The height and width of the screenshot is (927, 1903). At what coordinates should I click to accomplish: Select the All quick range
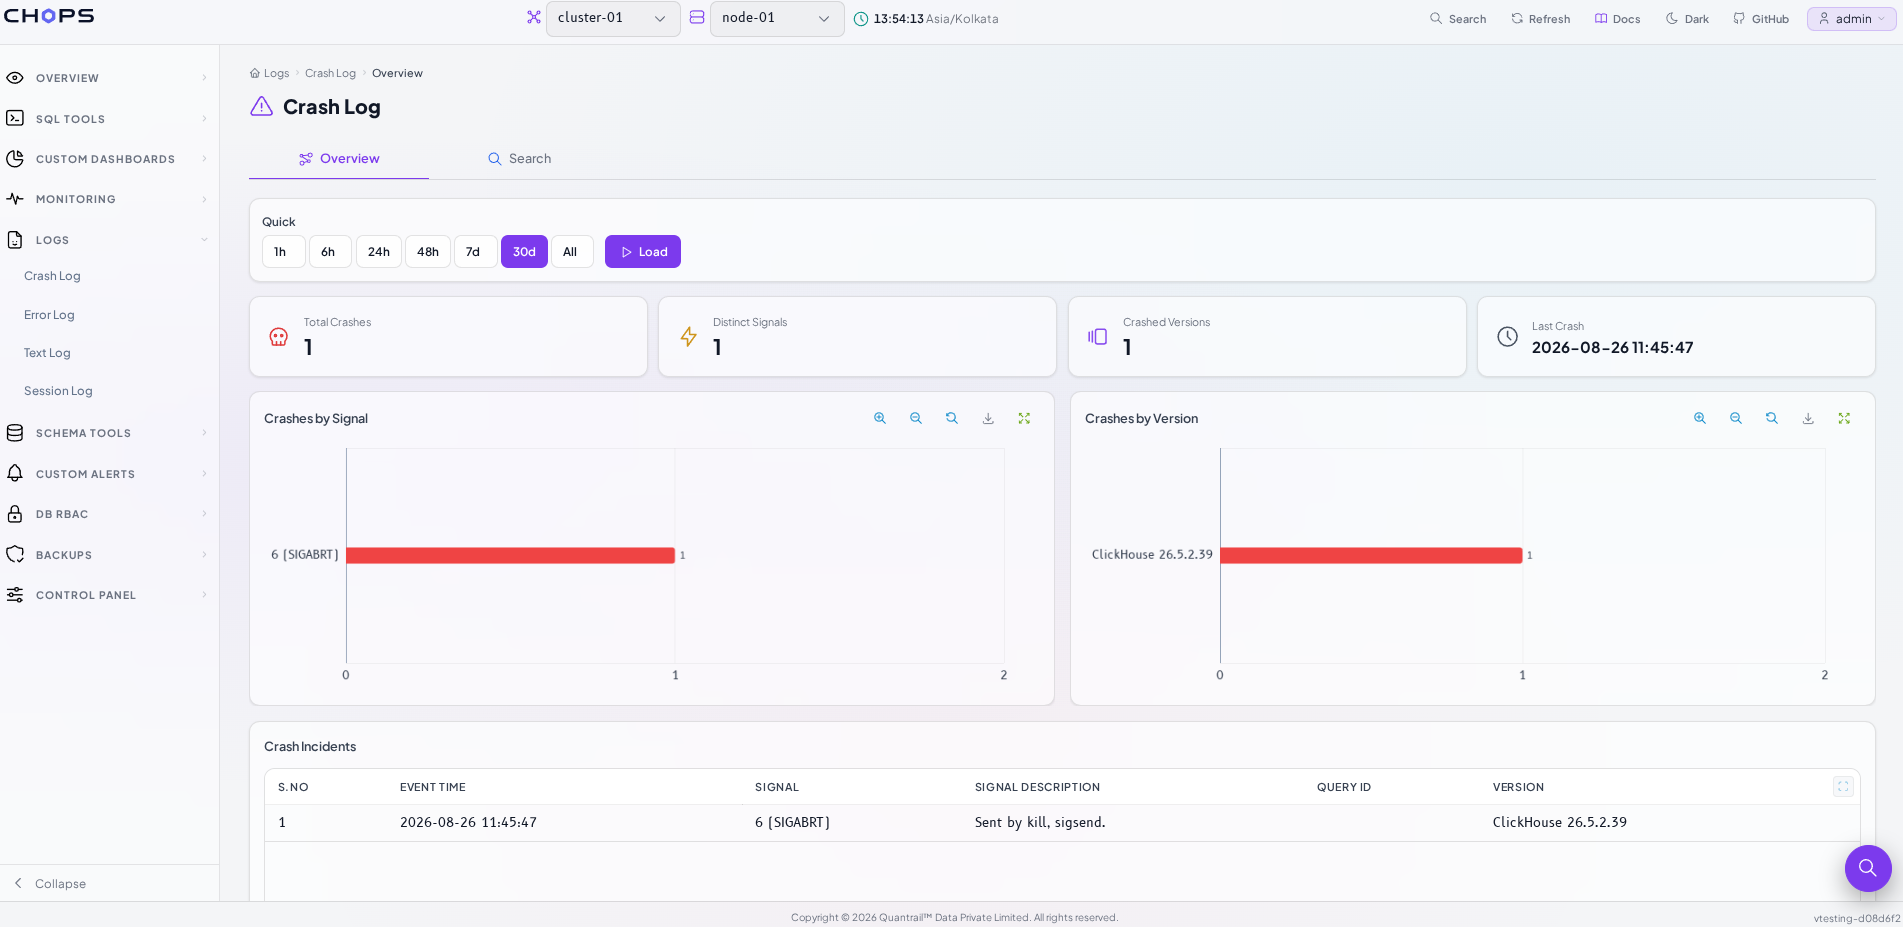tap(572, 252)
